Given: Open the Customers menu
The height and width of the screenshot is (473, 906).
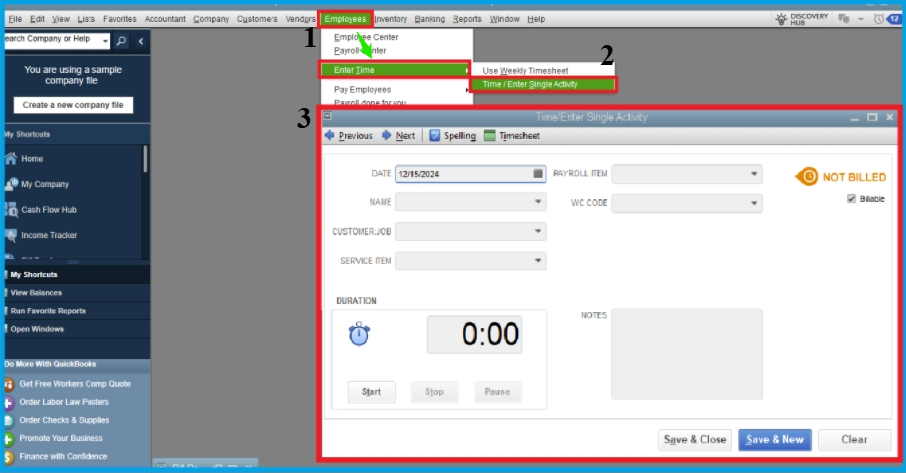Looking at the screenshot, I should click(x=257, y=19).
